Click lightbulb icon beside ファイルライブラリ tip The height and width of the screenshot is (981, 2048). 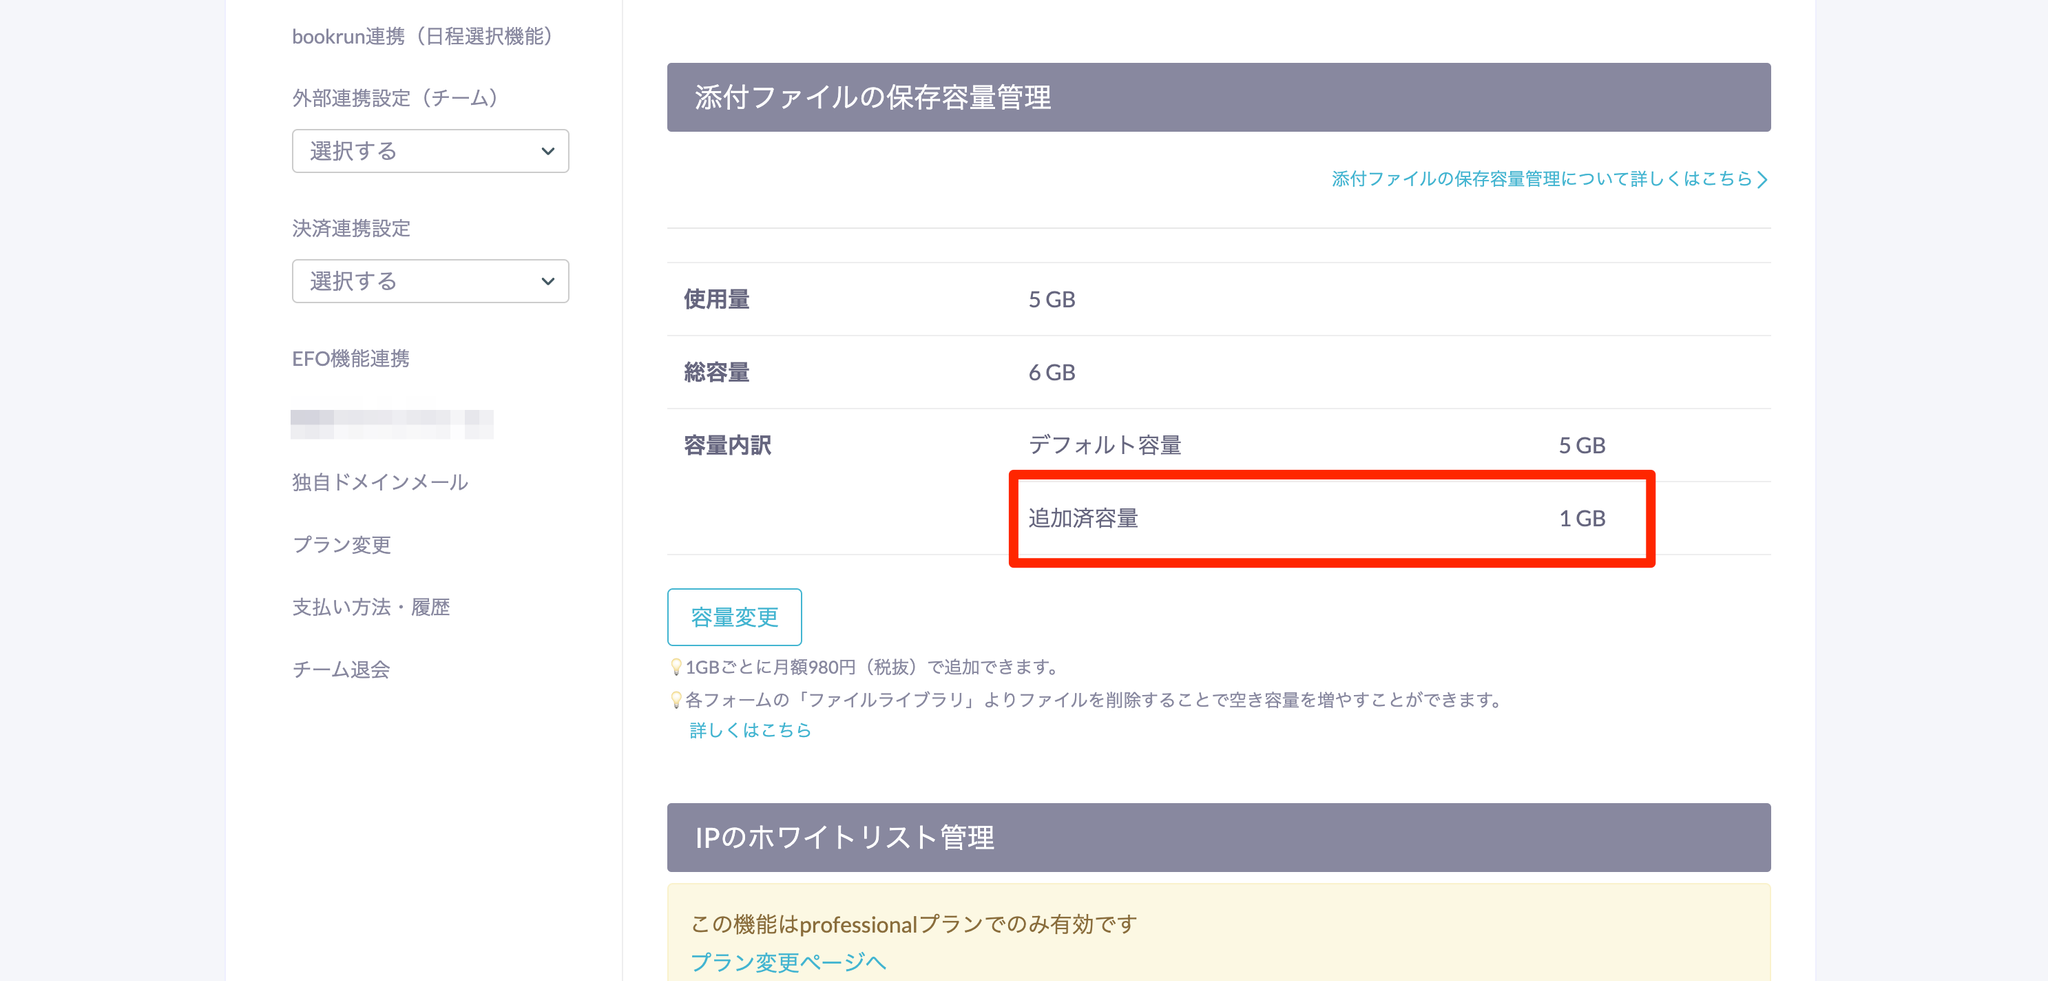click(676, 700)
